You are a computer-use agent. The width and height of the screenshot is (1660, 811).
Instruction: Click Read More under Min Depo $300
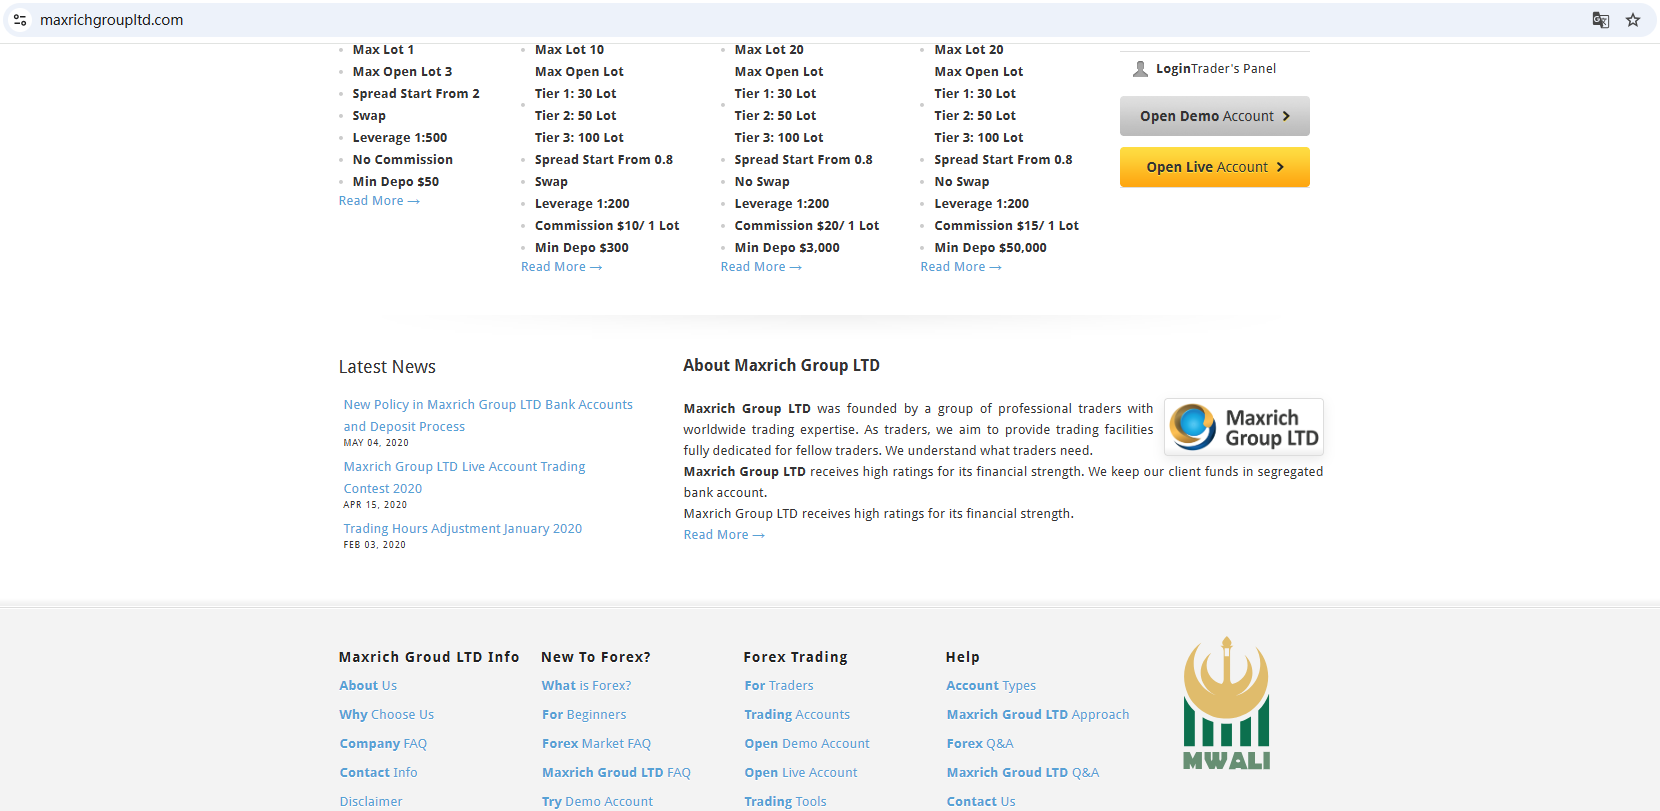pos(560,267)
